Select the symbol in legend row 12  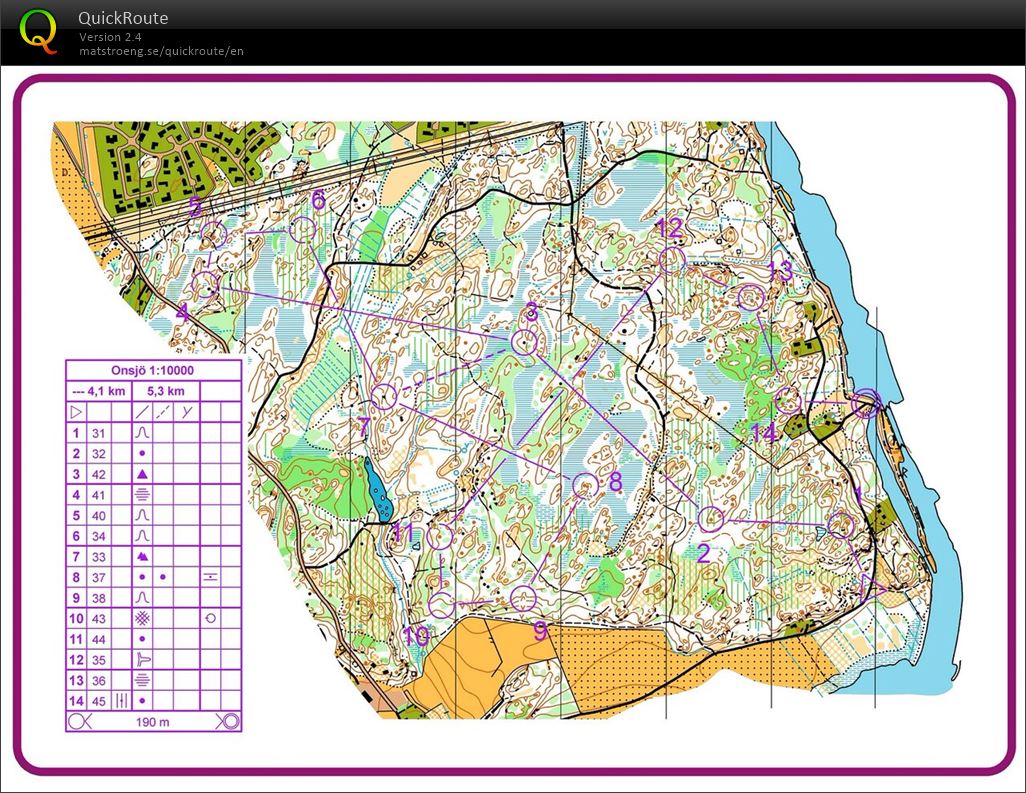(x=143, y=660)
